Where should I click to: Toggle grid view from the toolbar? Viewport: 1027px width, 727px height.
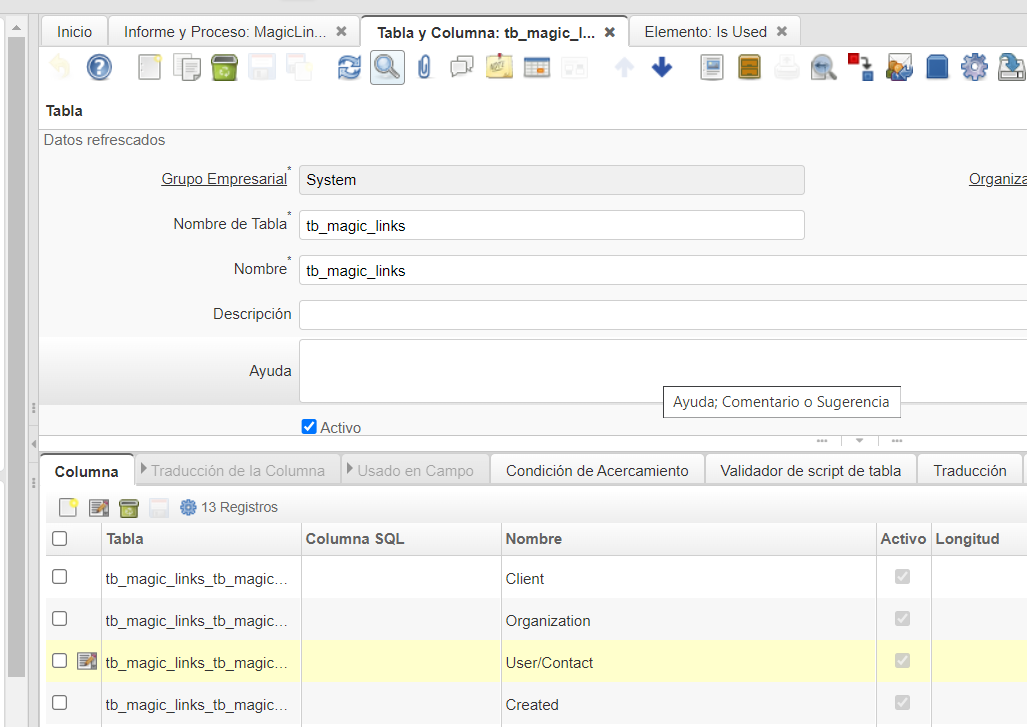[x=537, y=68]
